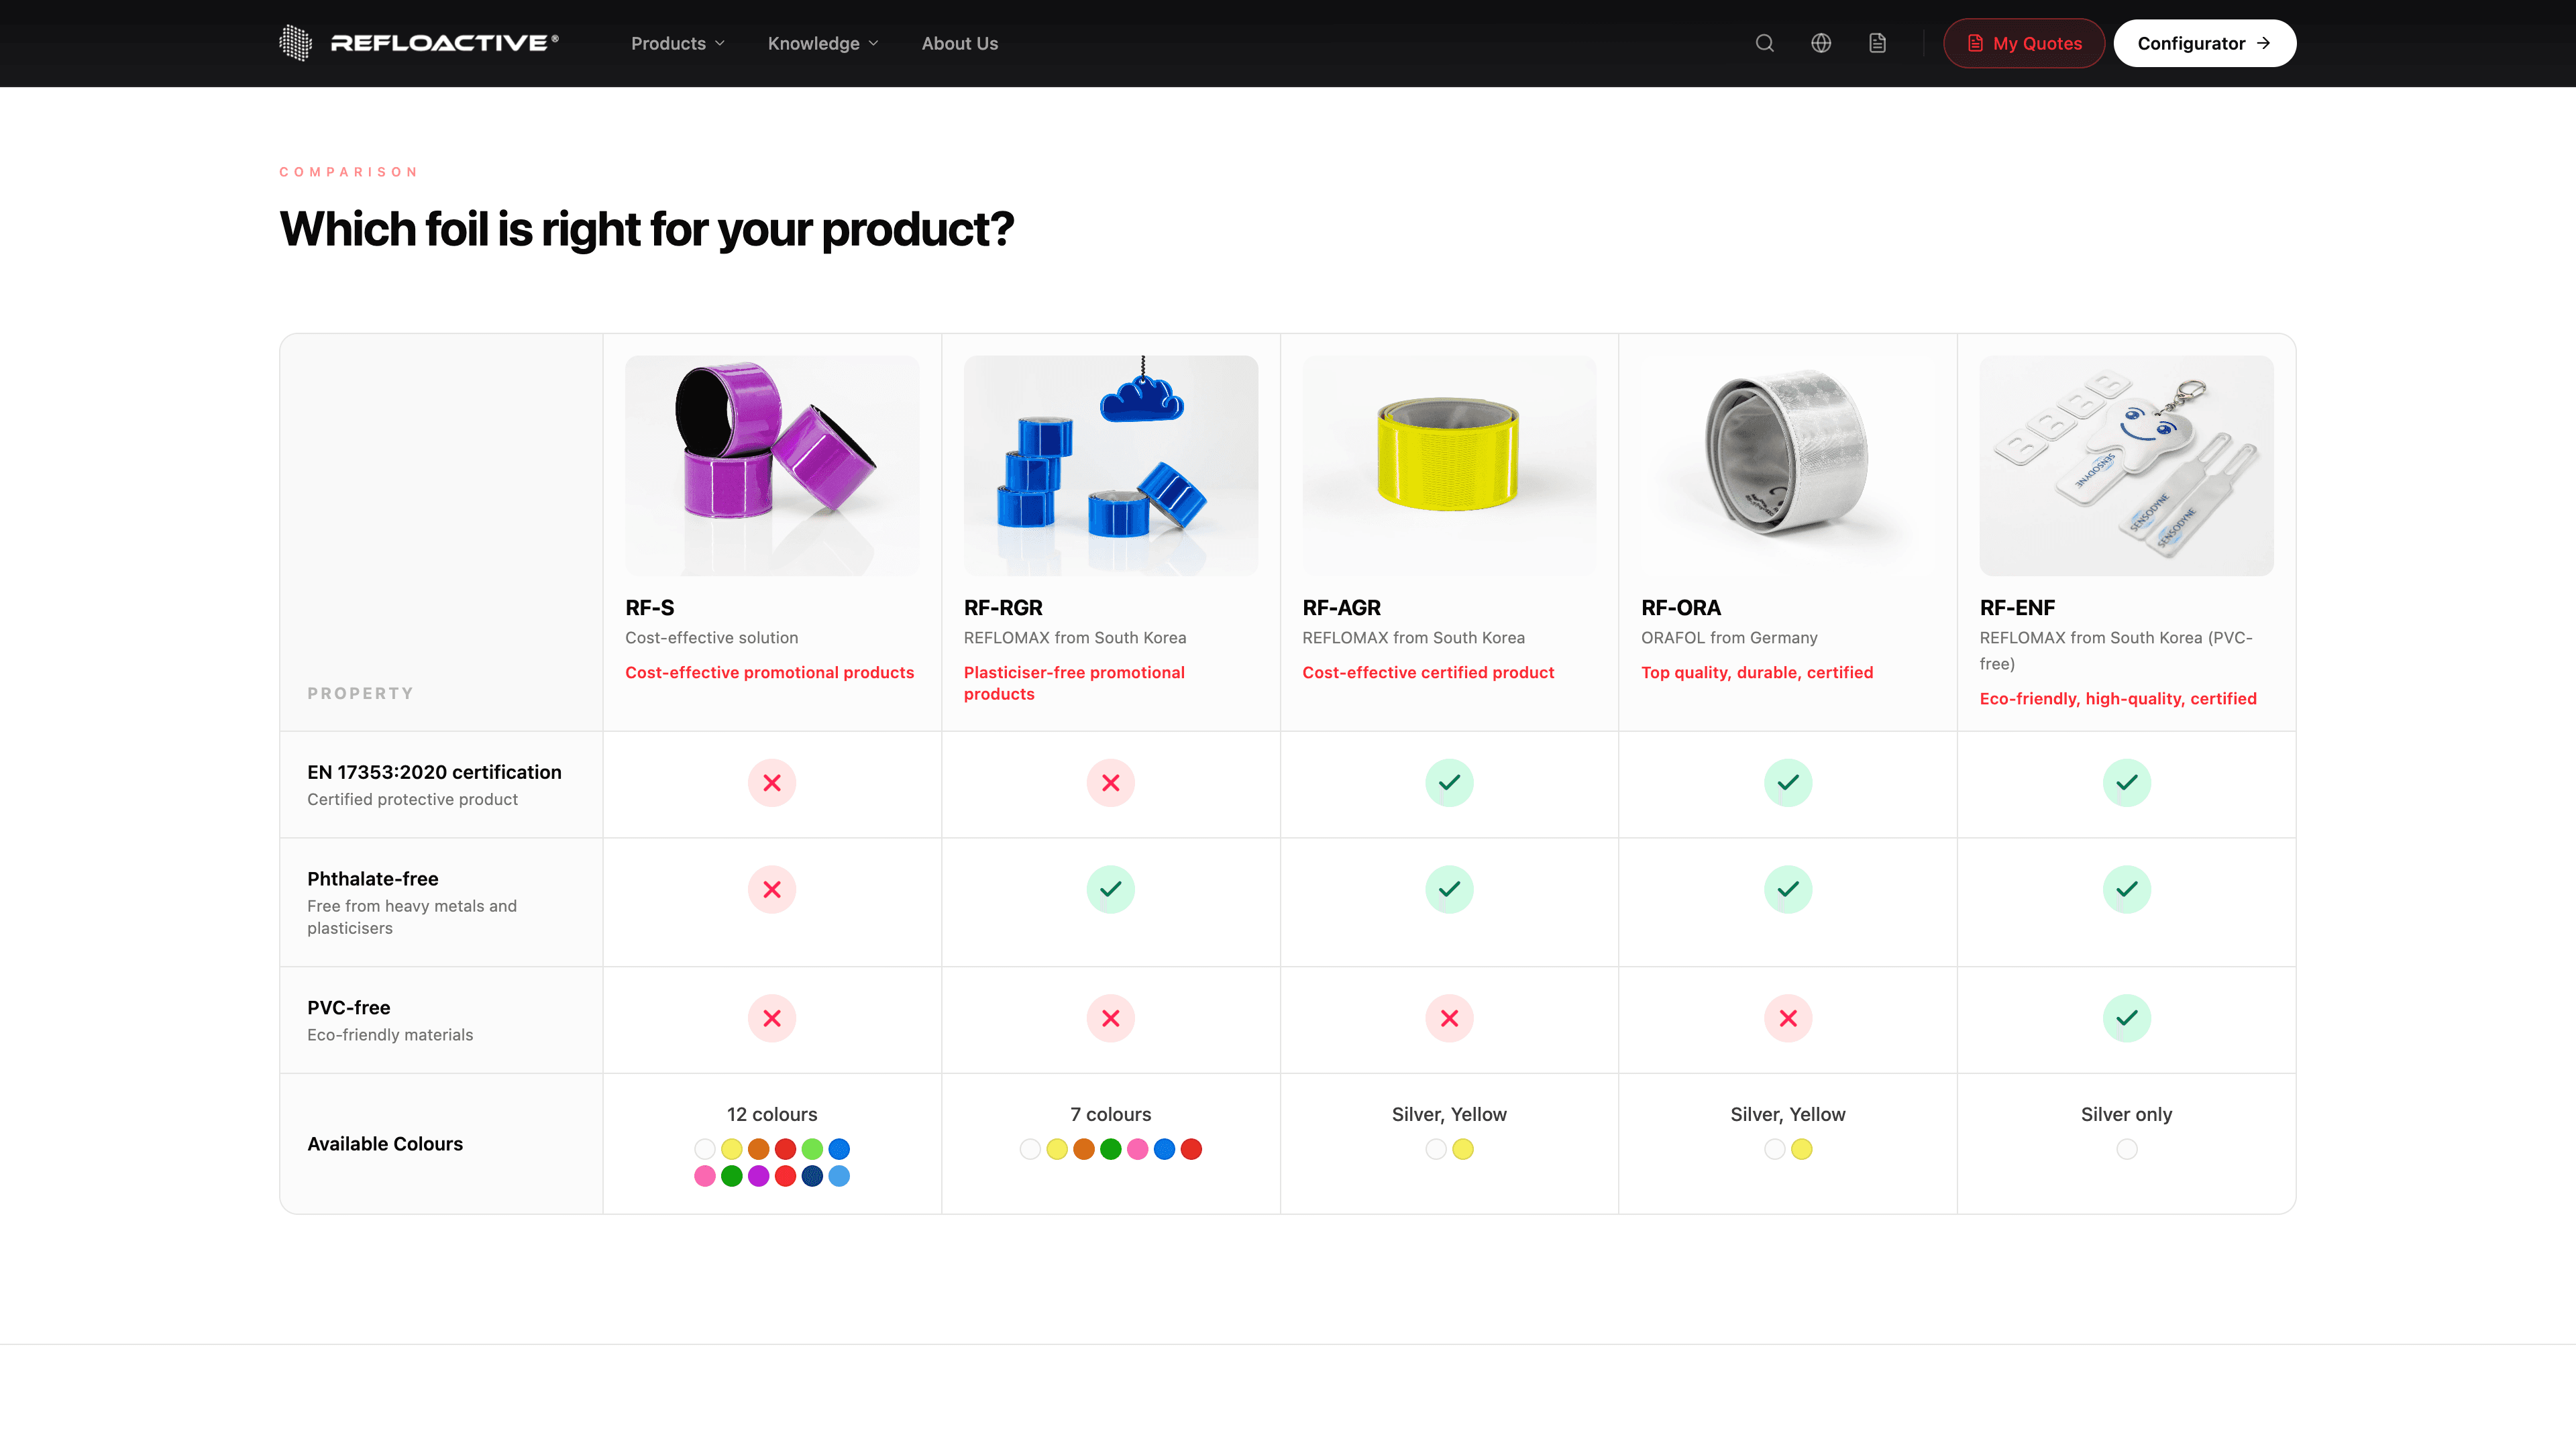Click the 'PVC-free' row label
This screenshot has width=2576, height=1449.
click(x=348, y=1008)
